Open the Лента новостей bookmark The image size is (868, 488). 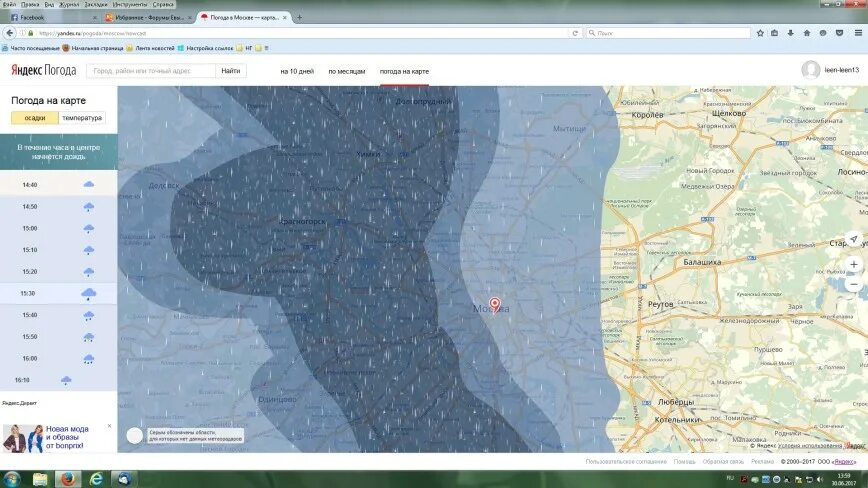tap(150, 48)
